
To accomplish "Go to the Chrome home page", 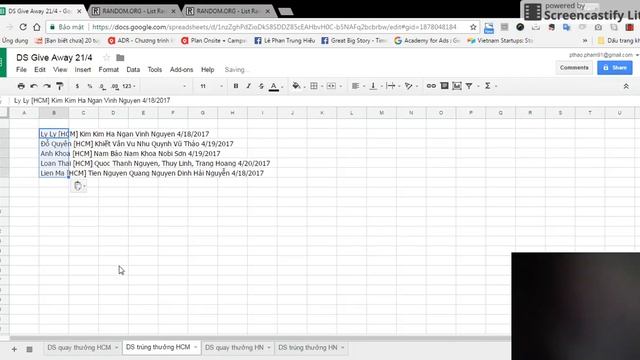I will pyautogui.click(x=37, y=27).
